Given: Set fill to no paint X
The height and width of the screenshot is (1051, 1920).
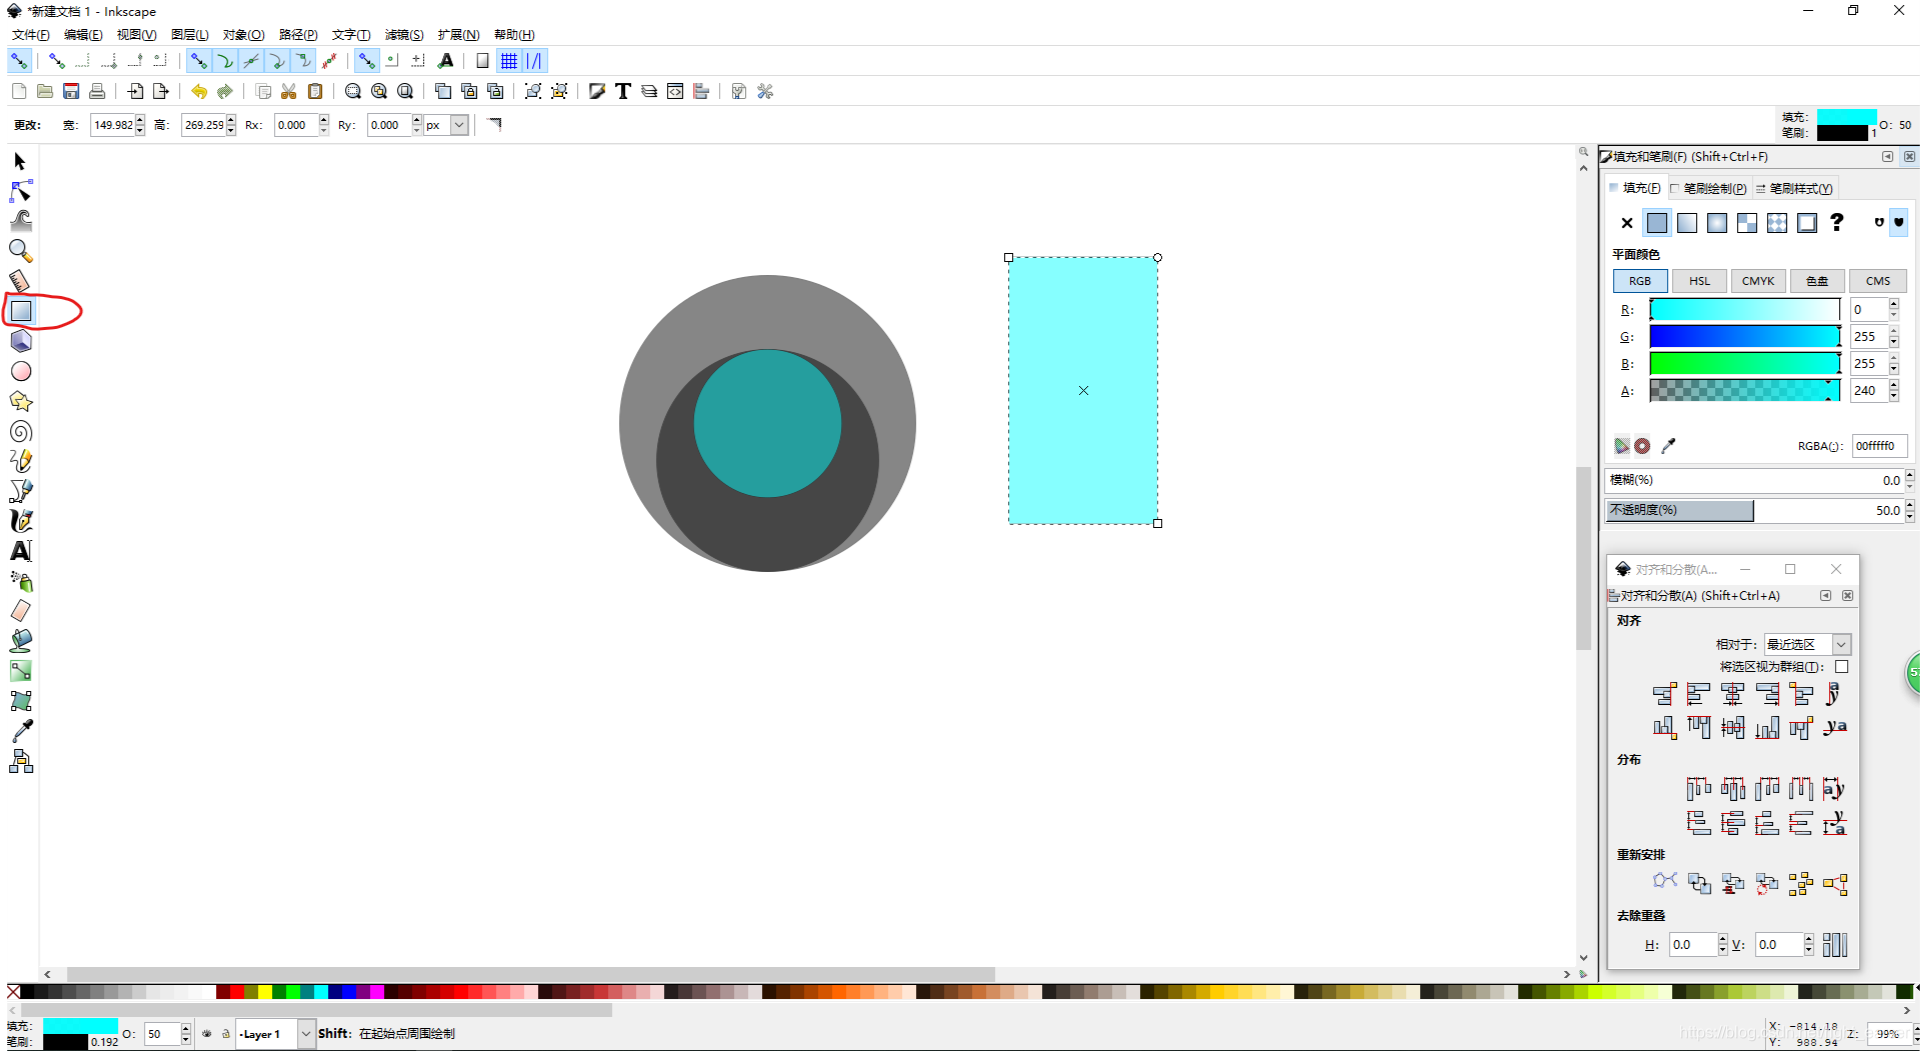Looking at the screenshot, I should 1627,223.
